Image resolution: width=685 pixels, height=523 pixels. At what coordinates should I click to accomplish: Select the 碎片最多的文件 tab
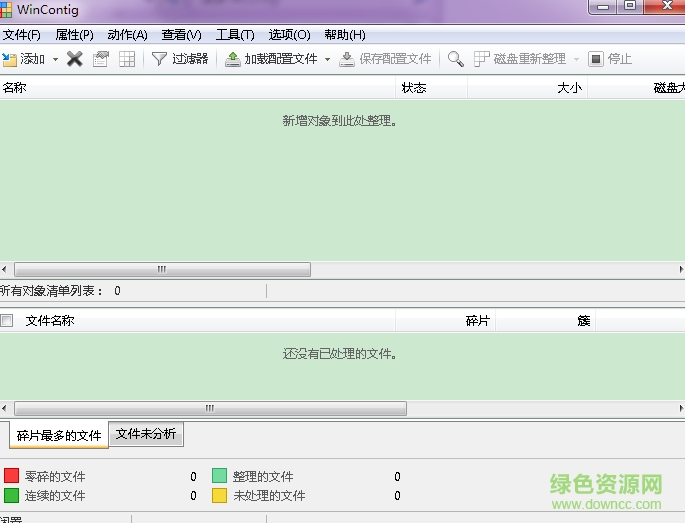pyautogui.click(x=59, y=436)
